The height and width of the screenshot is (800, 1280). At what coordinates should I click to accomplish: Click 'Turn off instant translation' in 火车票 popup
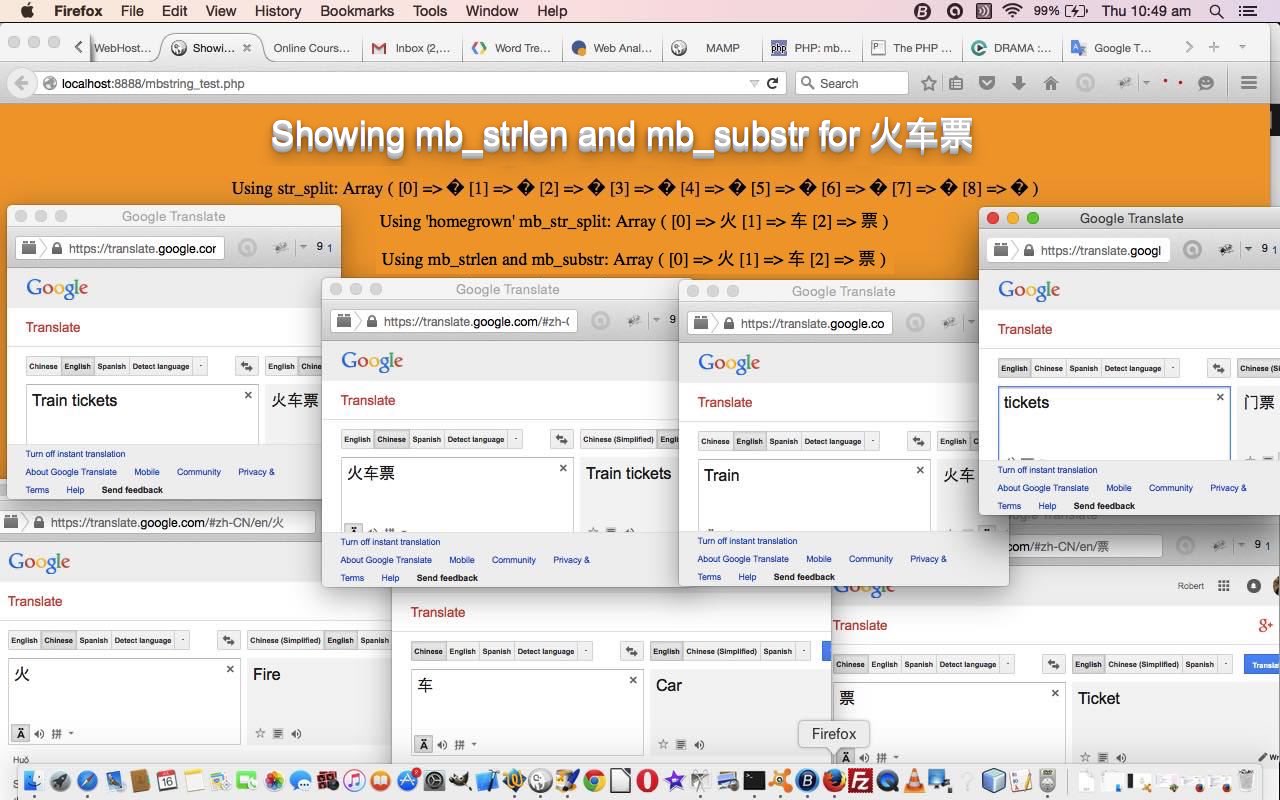pos(390,542)
